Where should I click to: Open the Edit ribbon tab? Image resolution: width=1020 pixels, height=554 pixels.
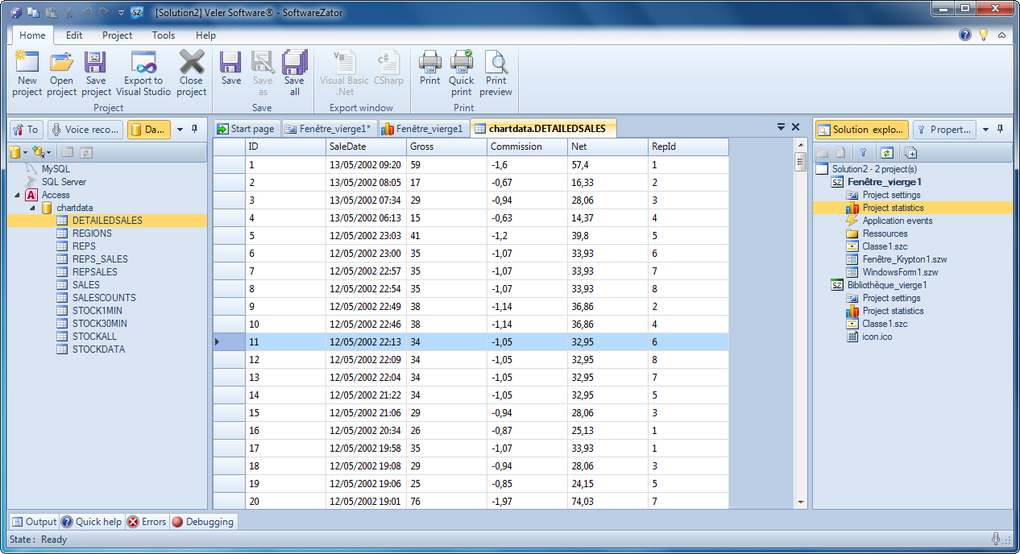pyautogui.click(x=74, y=35)
